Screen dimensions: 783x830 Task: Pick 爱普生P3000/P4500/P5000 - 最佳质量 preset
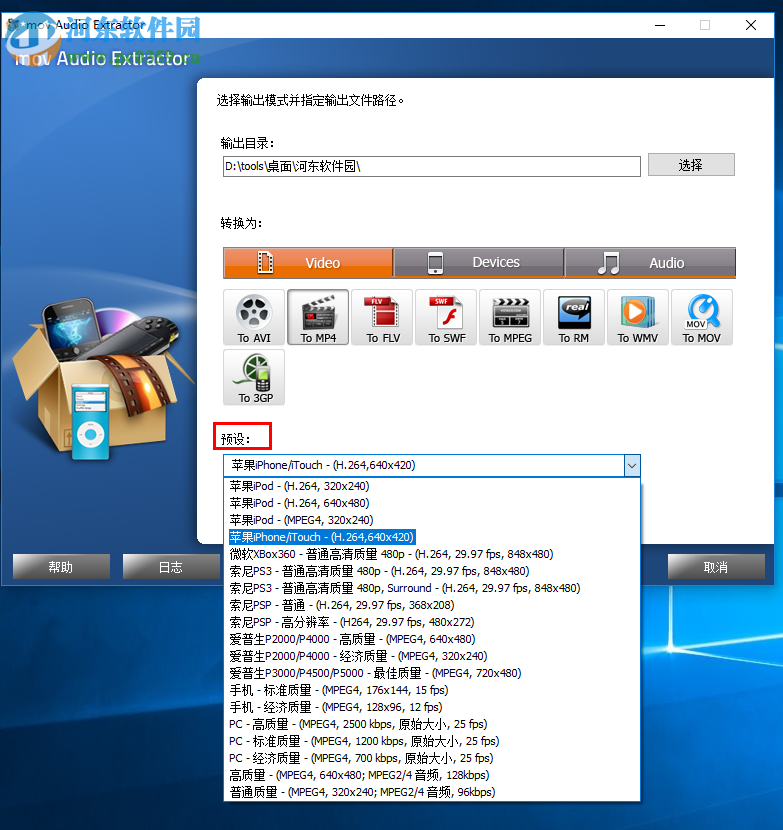click(432, 673)
